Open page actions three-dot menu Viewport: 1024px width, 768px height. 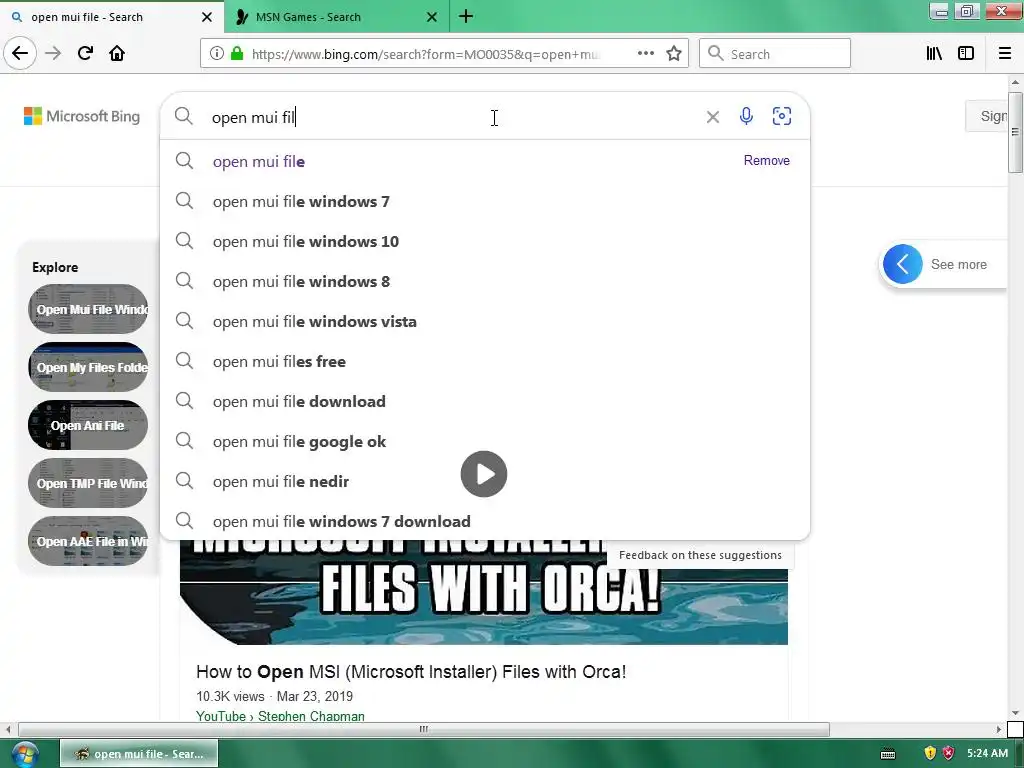tap(645, 54)
